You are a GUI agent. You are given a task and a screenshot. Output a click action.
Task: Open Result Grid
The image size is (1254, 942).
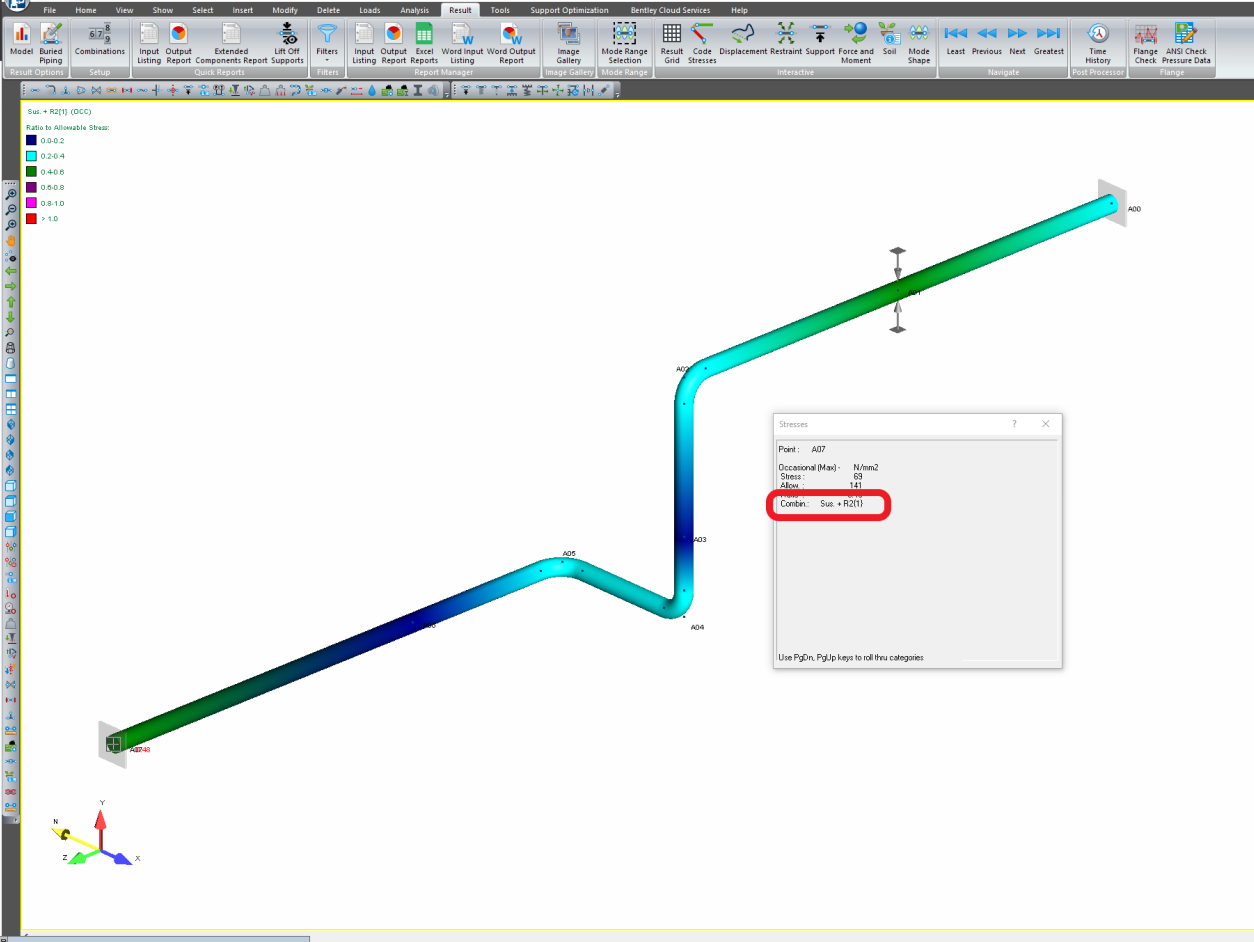tap(672, 43)
